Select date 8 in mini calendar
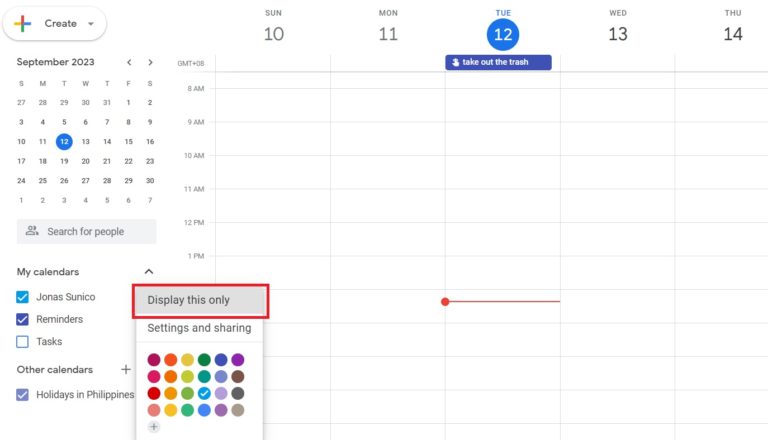Screen dimensions: 768x440 click(x=128, y=122)
